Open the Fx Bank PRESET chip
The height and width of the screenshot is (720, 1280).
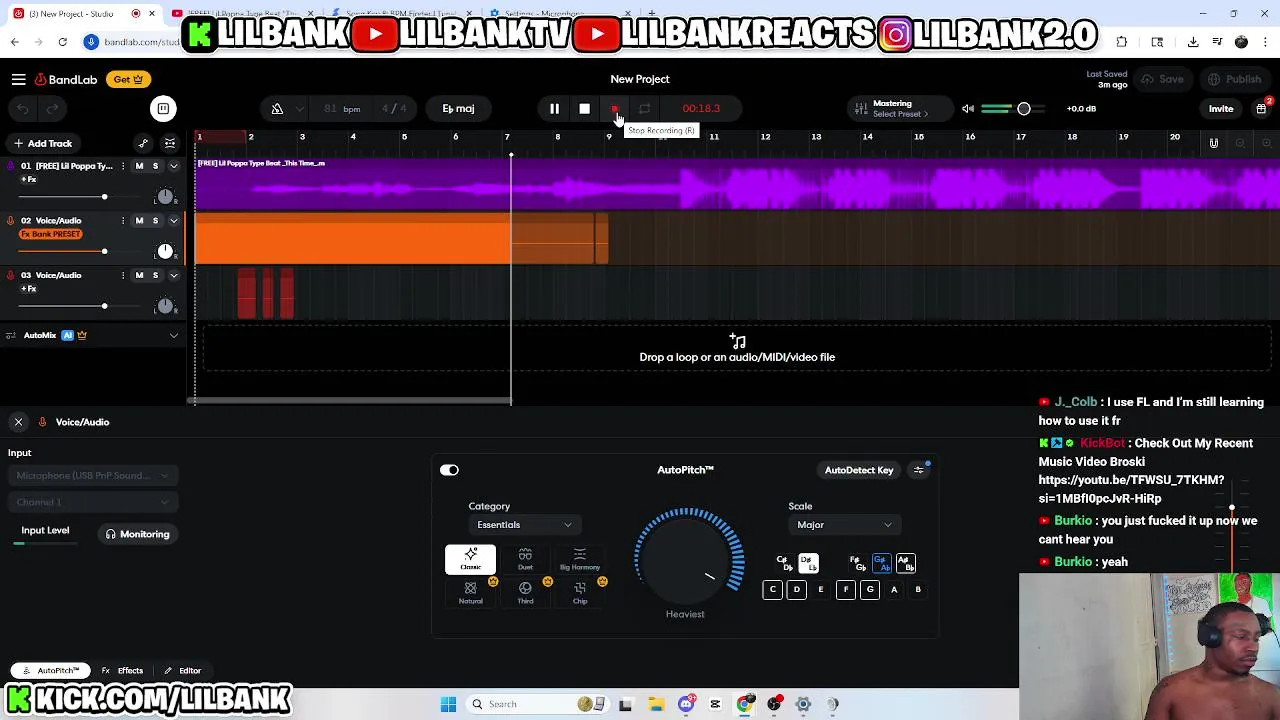click(51, 234)
